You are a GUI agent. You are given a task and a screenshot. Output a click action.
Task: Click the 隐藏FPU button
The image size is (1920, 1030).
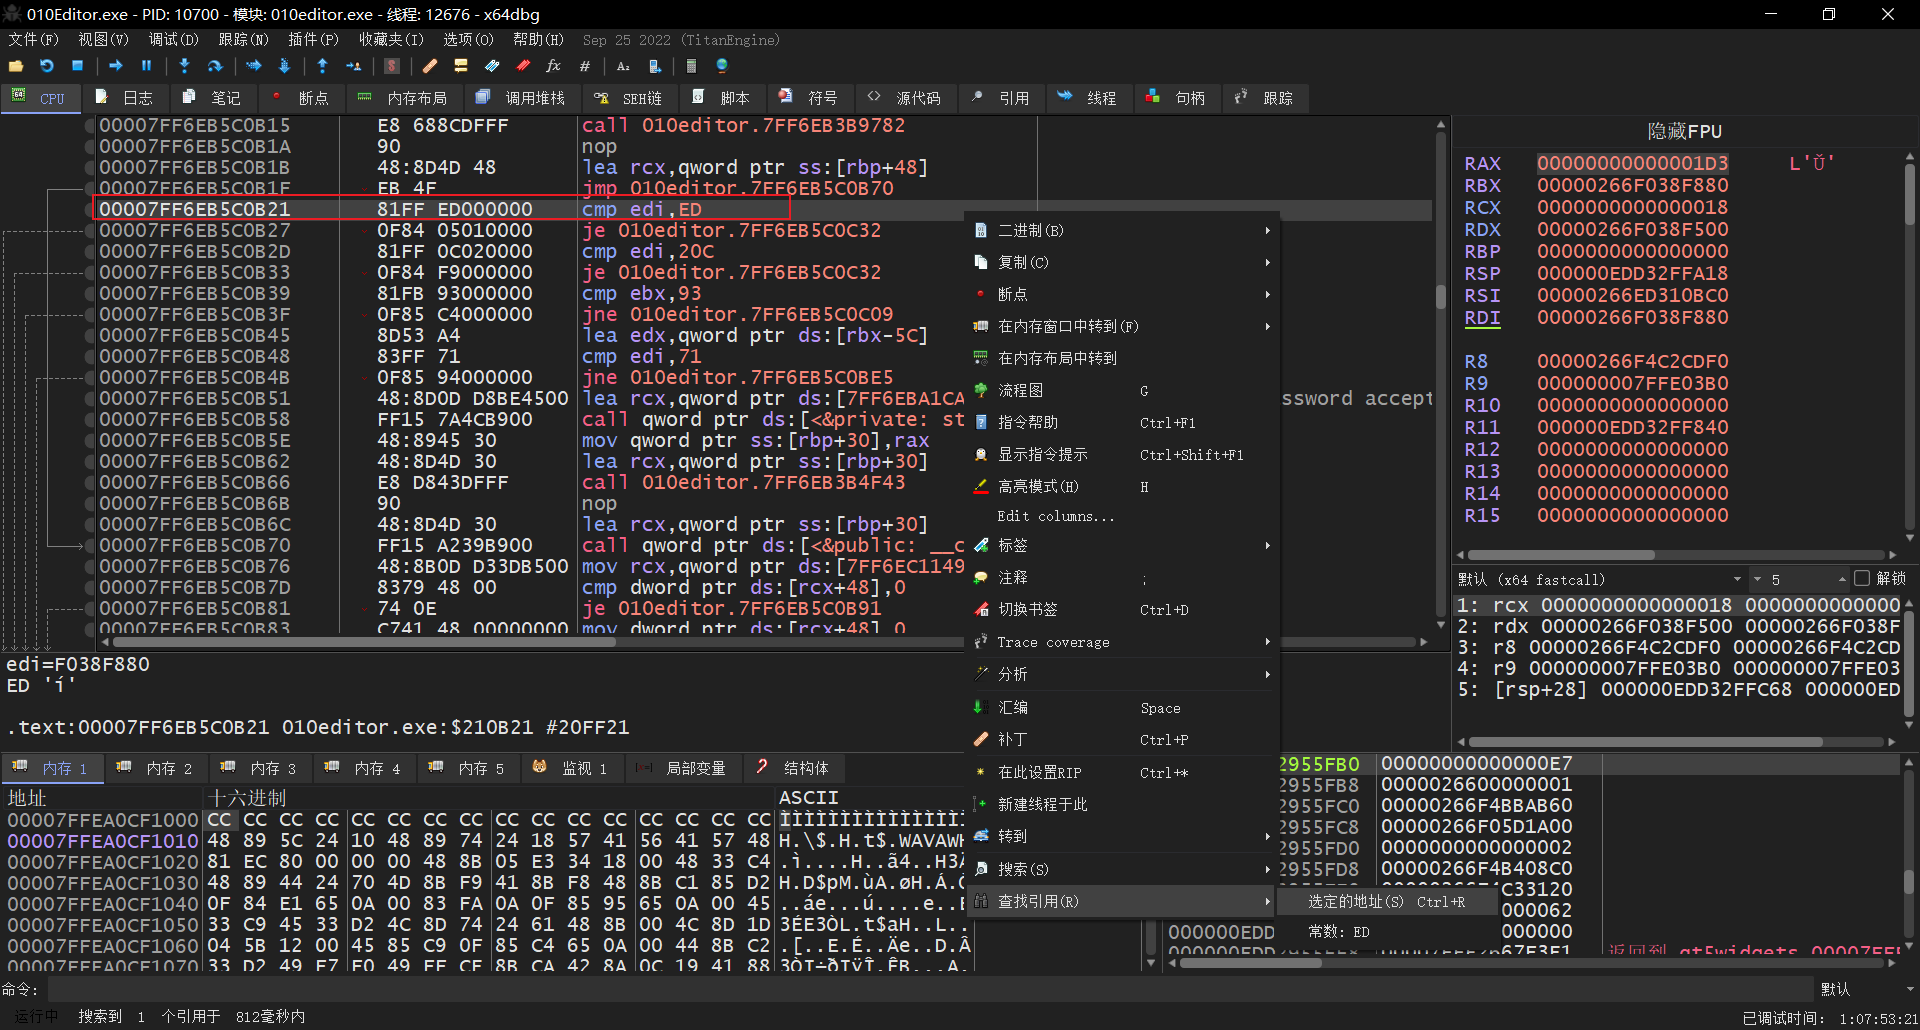(x=1684, y=132)
